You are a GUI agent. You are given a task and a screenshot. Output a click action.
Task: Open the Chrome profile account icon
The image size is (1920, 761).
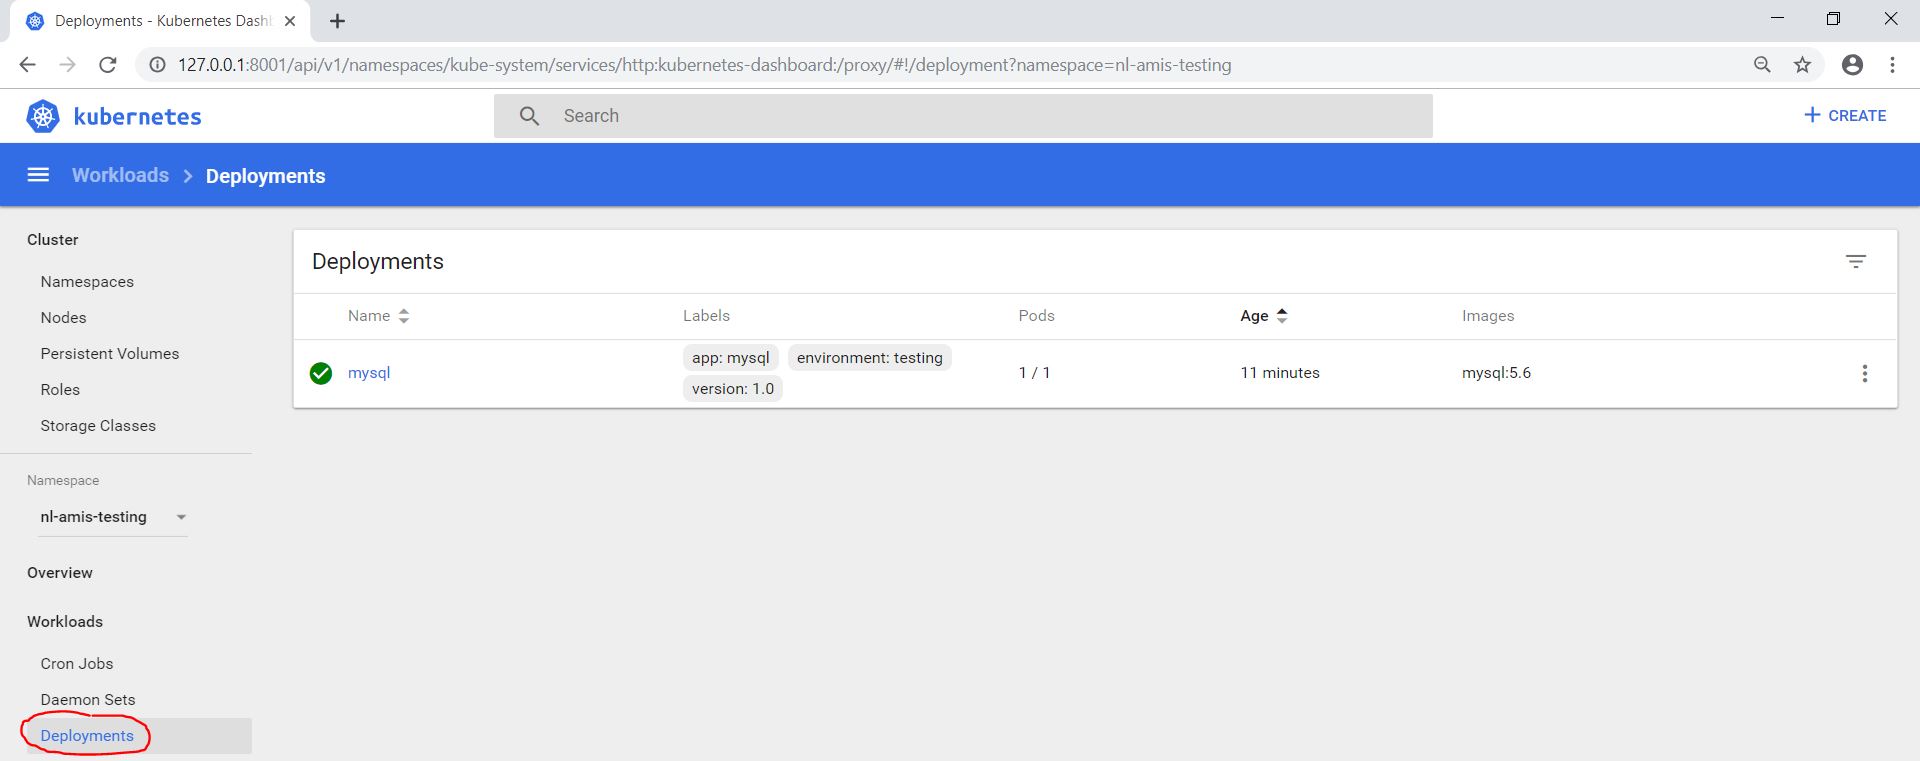pyautogui.click(x=1852, y=65)
